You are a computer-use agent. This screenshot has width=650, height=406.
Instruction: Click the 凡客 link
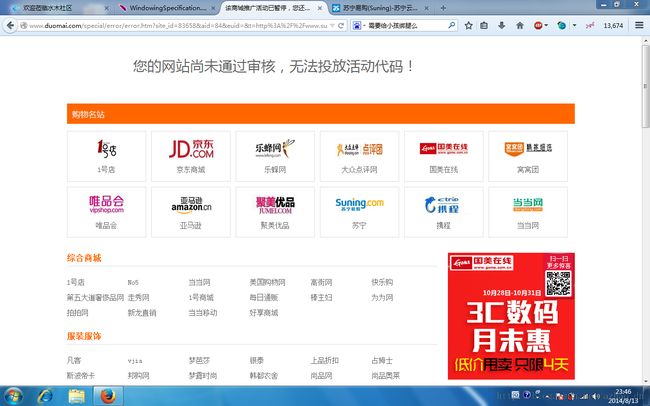click(x=74, y=360)
